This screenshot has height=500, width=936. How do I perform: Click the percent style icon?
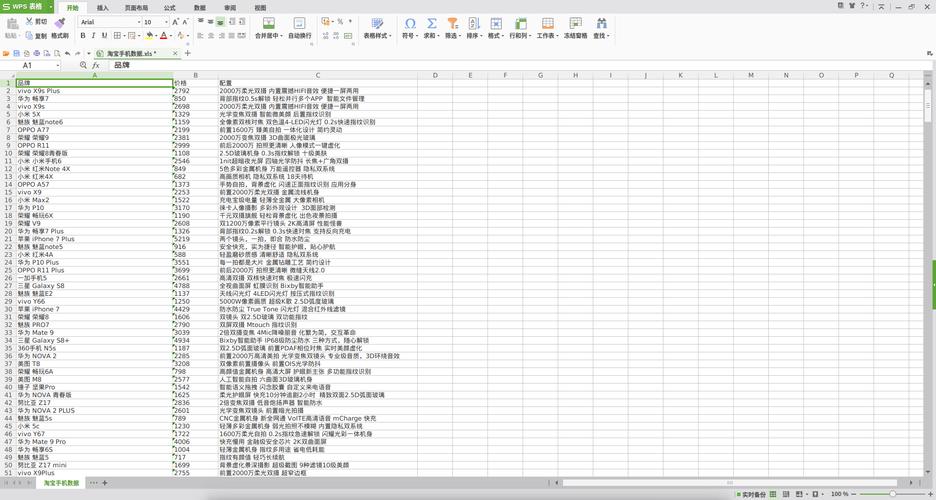click(x=340, y=21)
